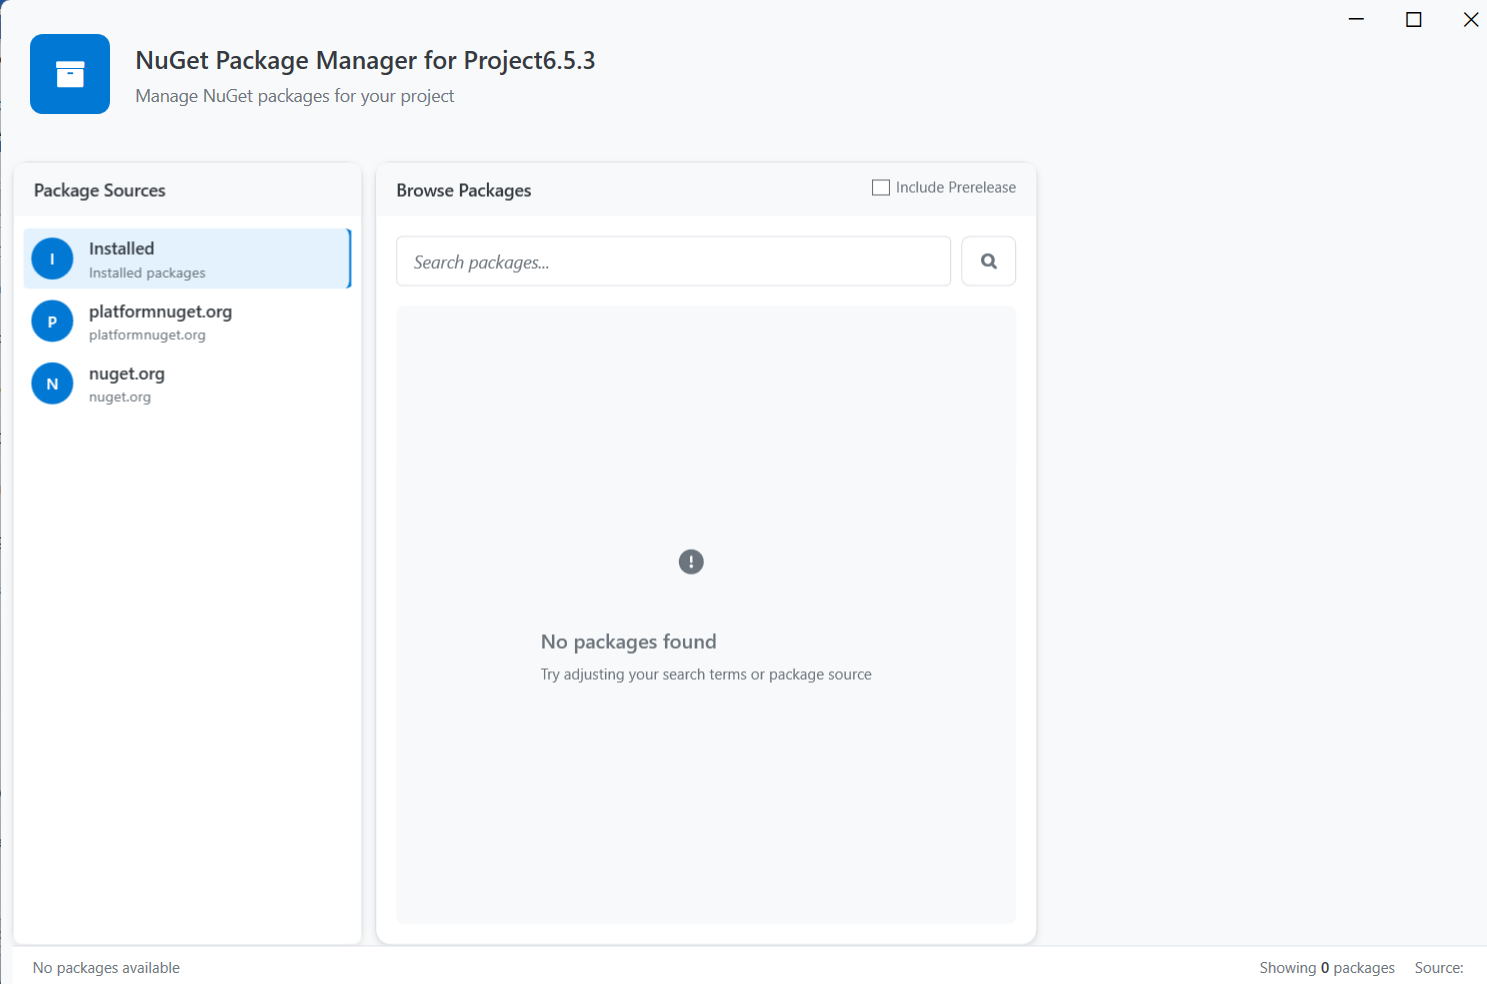The image size is (1487, 984).
Task: Click the 'No packages available' status text
Action: [106, 968]
